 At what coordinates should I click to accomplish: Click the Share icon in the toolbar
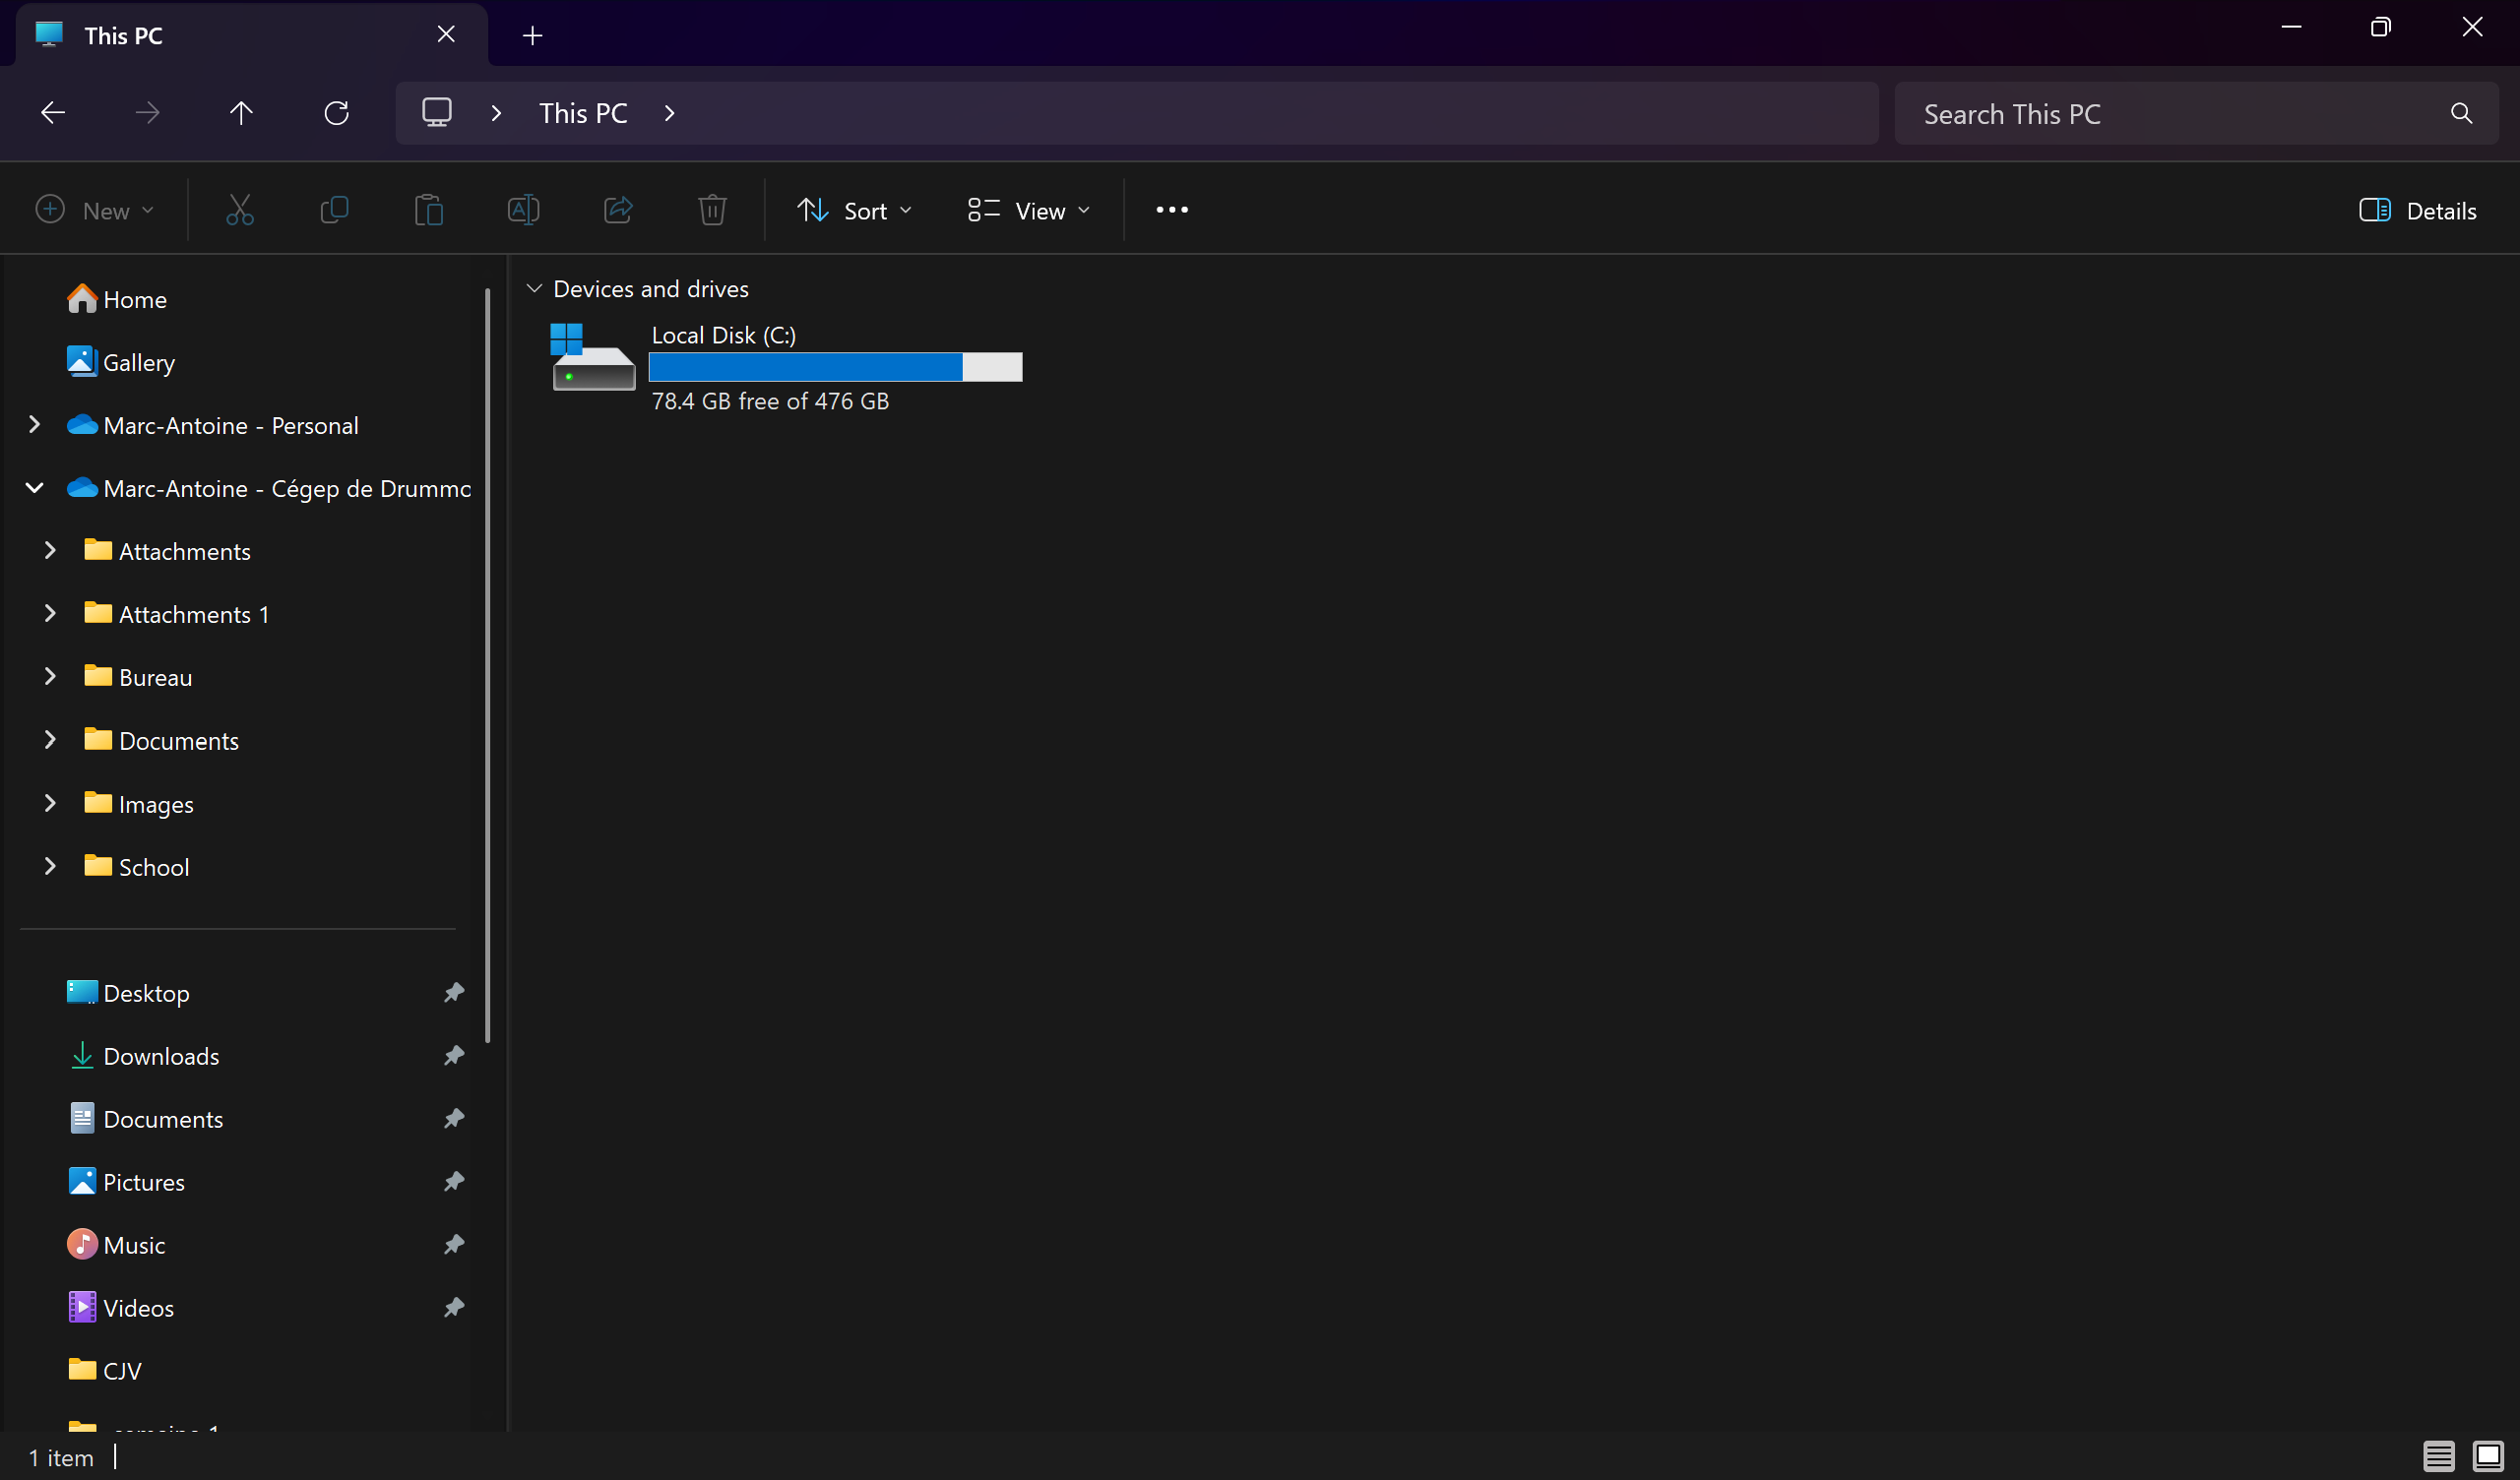[618, 210]
